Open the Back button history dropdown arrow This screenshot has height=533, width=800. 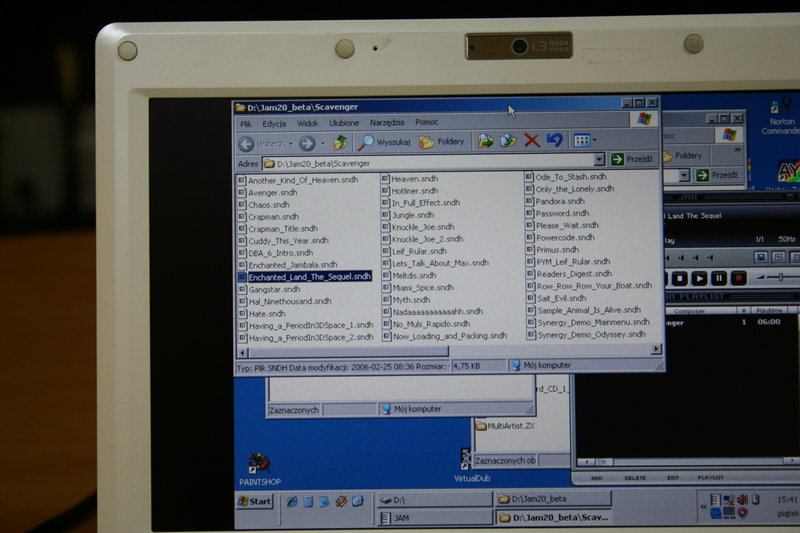coord(290,143)
